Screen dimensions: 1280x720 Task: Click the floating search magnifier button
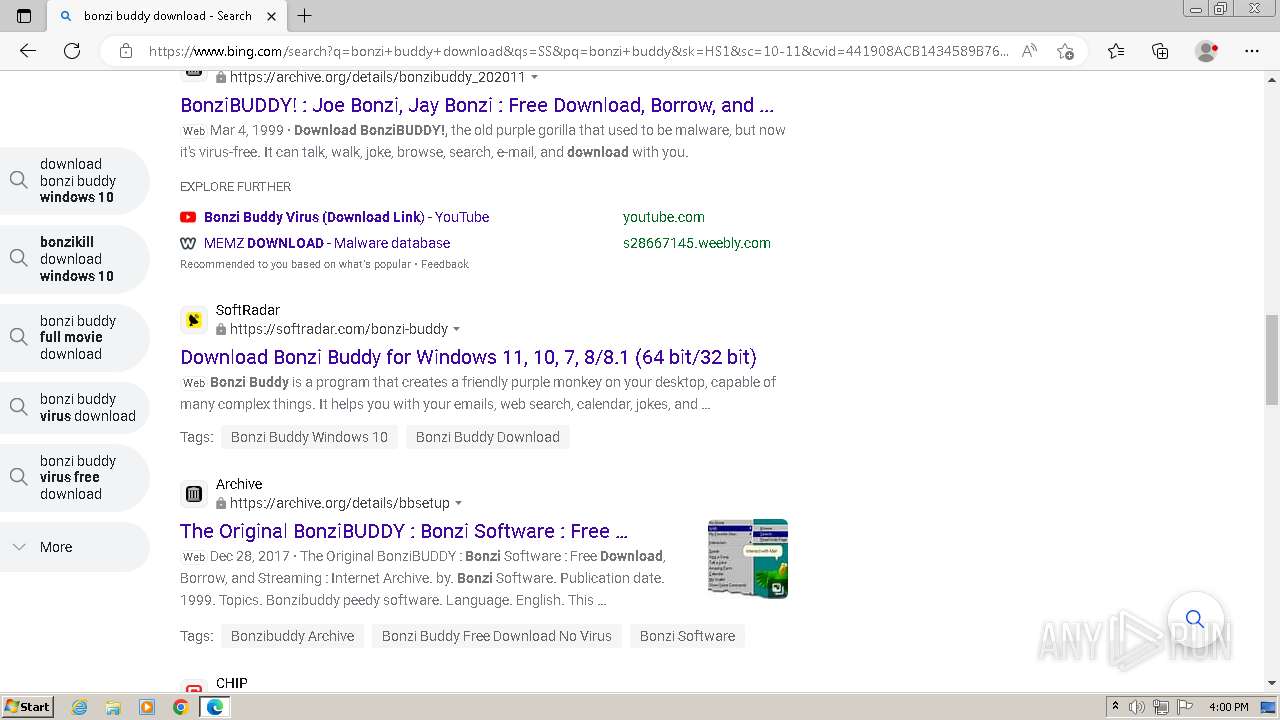coord(1195,619)
